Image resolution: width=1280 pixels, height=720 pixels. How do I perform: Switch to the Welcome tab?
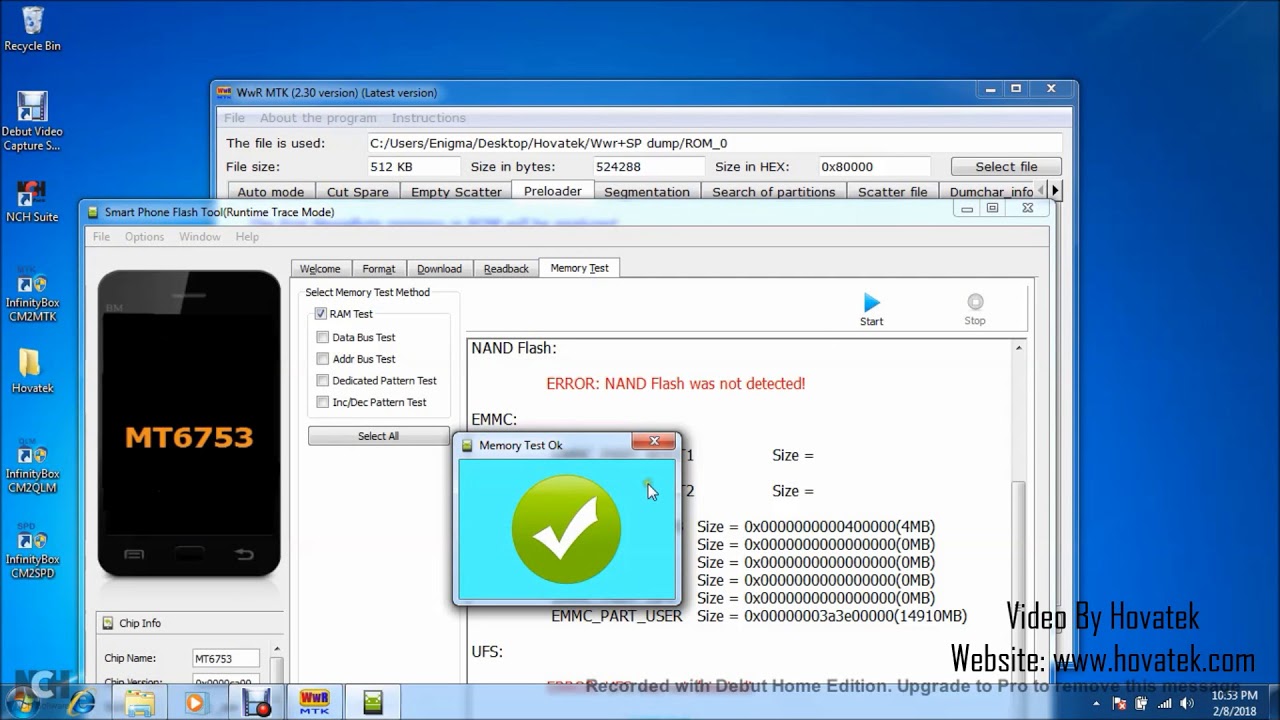coord(320,269)
